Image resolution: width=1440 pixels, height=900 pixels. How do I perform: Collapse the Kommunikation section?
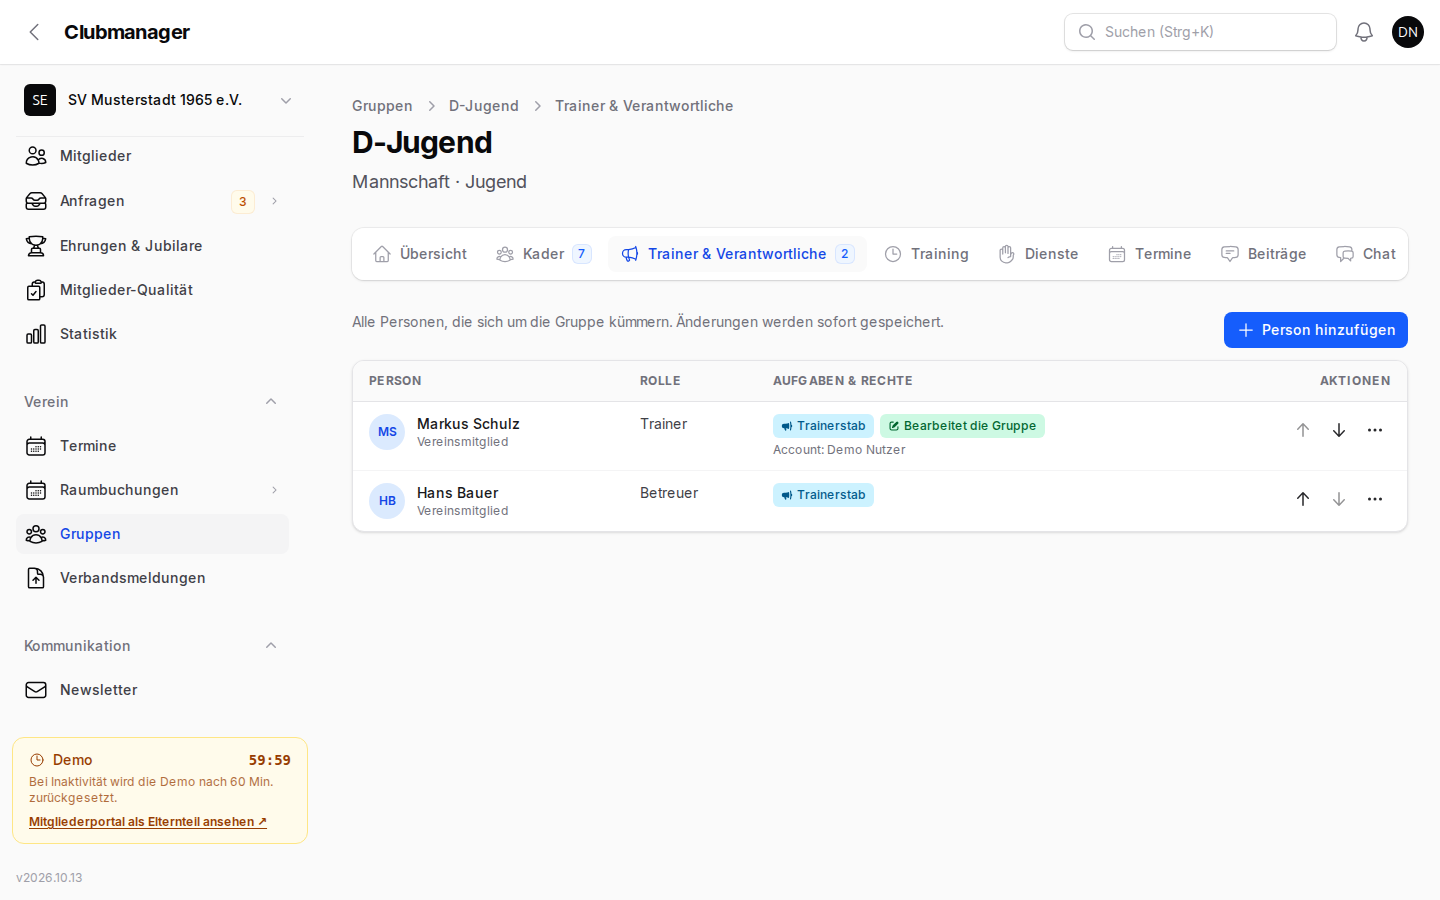click(x=271, y=646)
